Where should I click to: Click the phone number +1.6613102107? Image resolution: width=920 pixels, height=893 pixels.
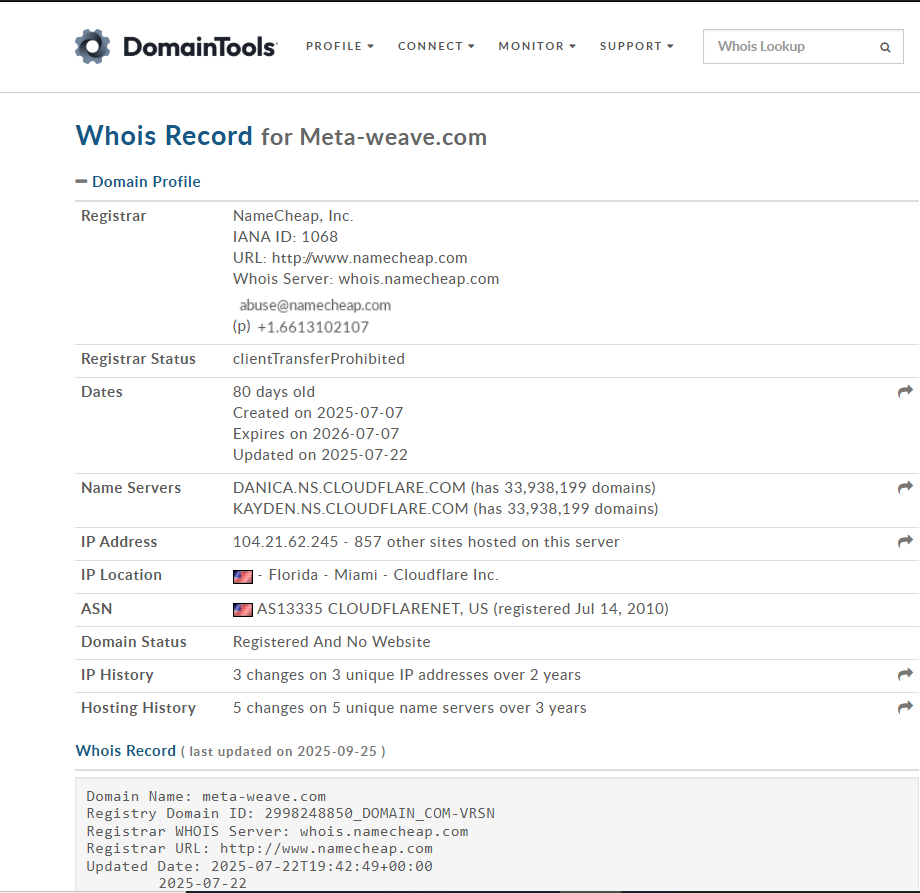coord(313,327)
